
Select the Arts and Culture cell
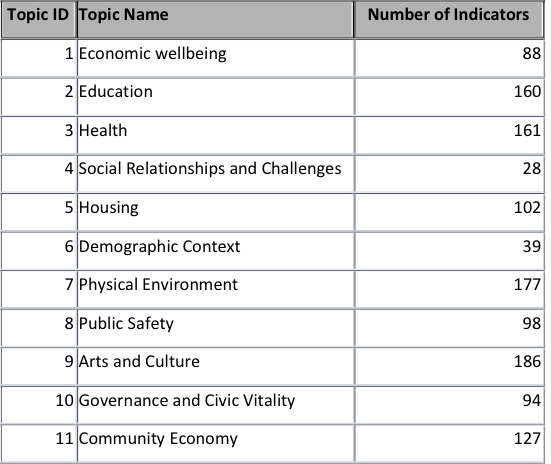[215, 366]
